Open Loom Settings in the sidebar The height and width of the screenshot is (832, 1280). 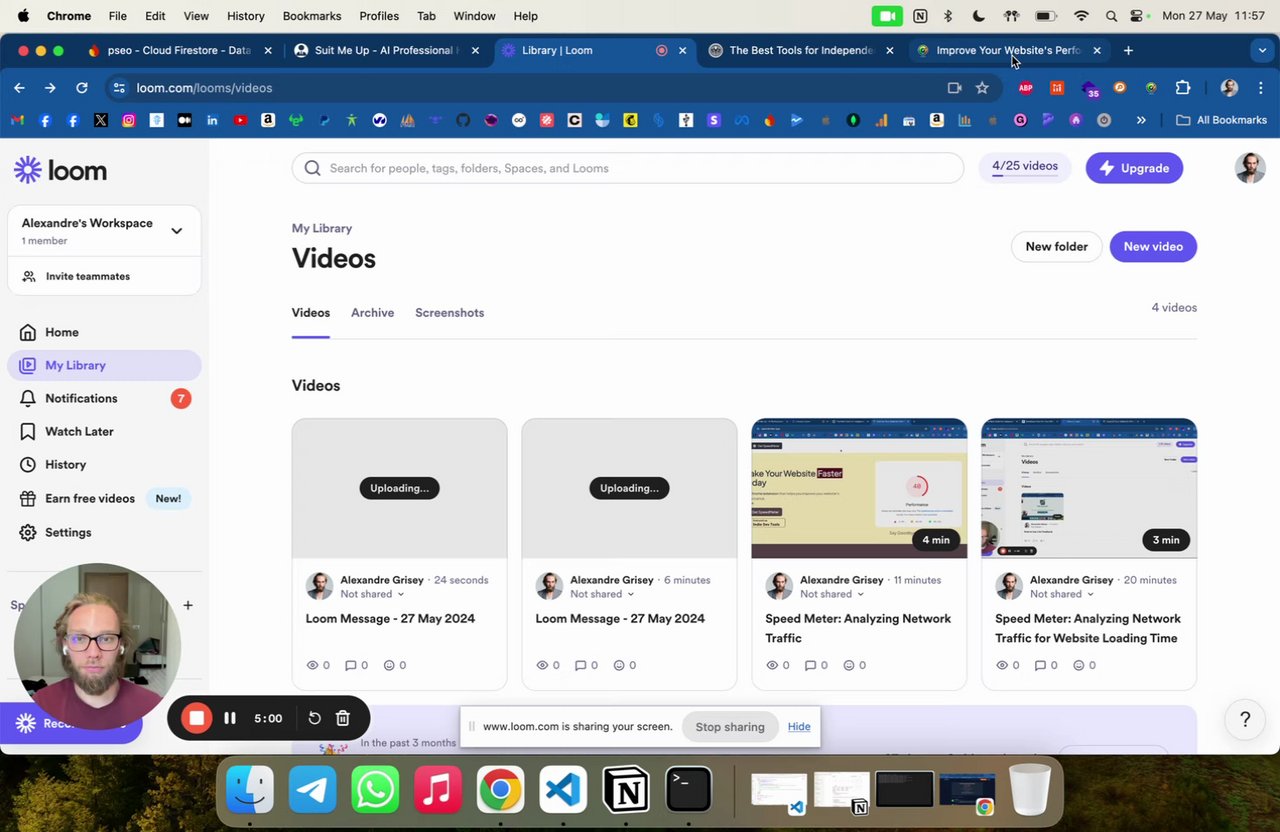(104, 532)
